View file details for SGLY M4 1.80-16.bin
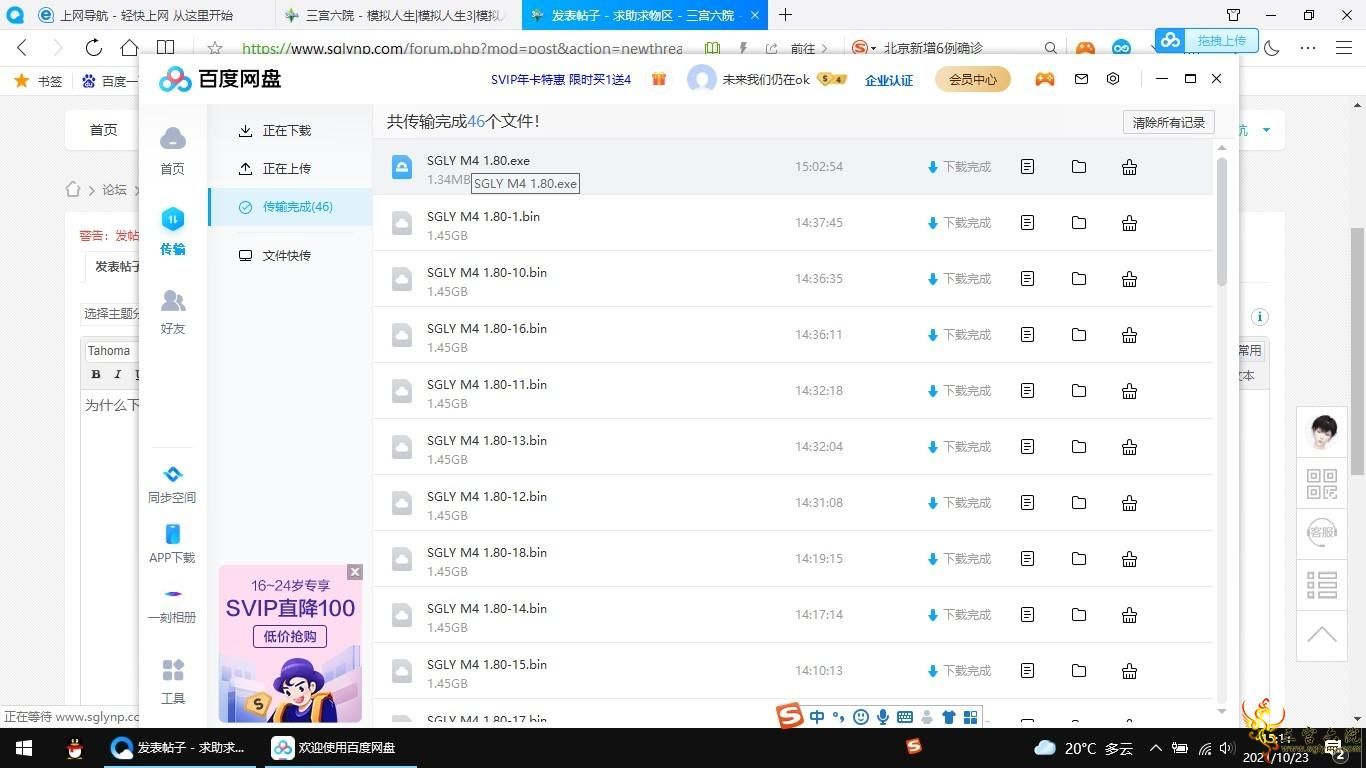The image size is (1366, 768). 1027,335
